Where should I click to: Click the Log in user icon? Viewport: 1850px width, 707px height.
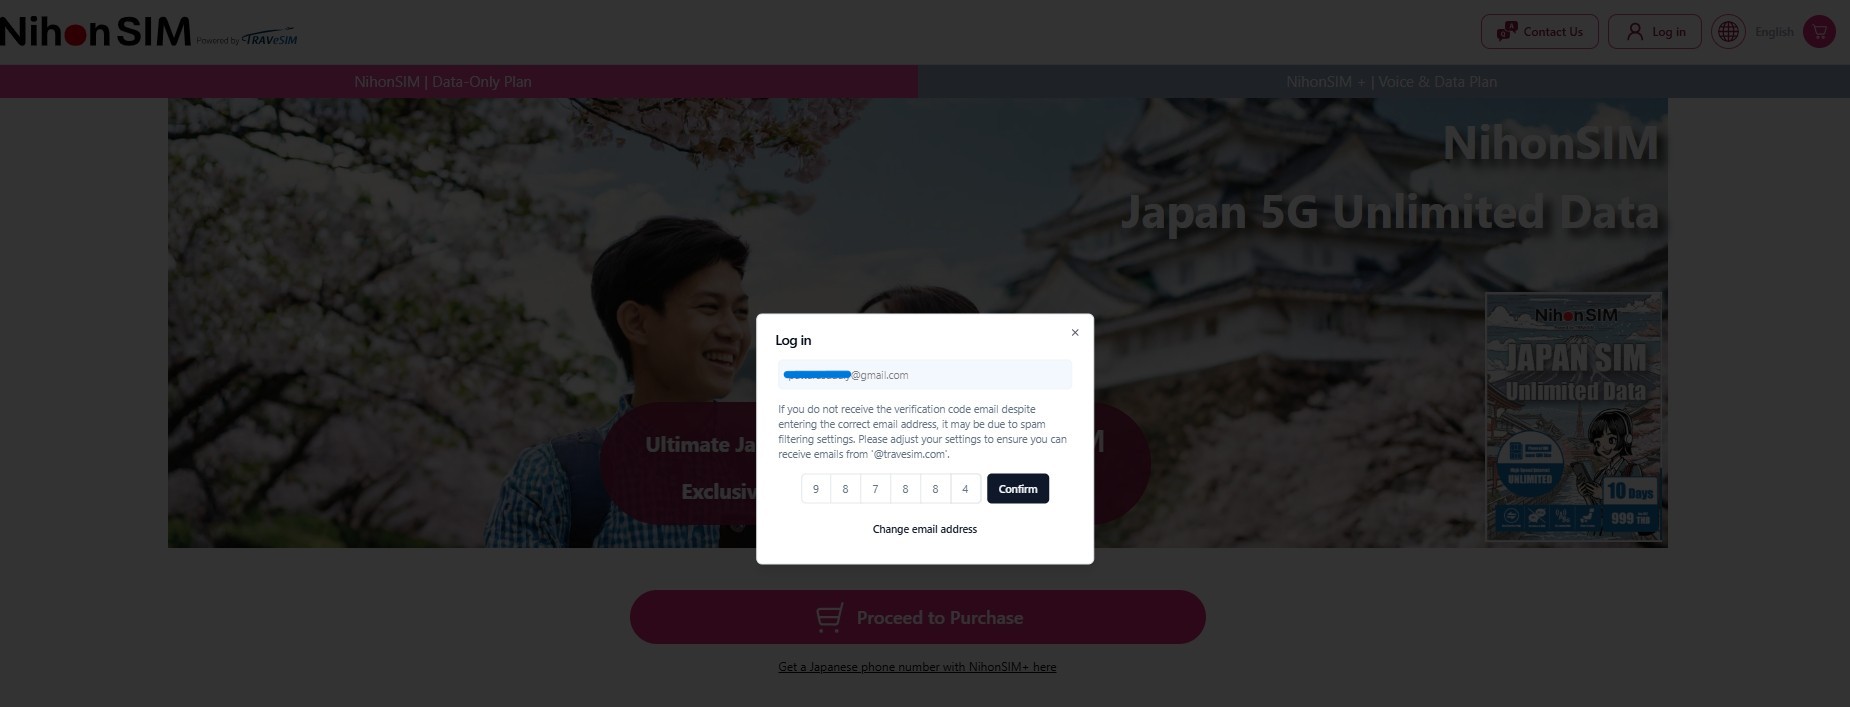click(1635, 32)
